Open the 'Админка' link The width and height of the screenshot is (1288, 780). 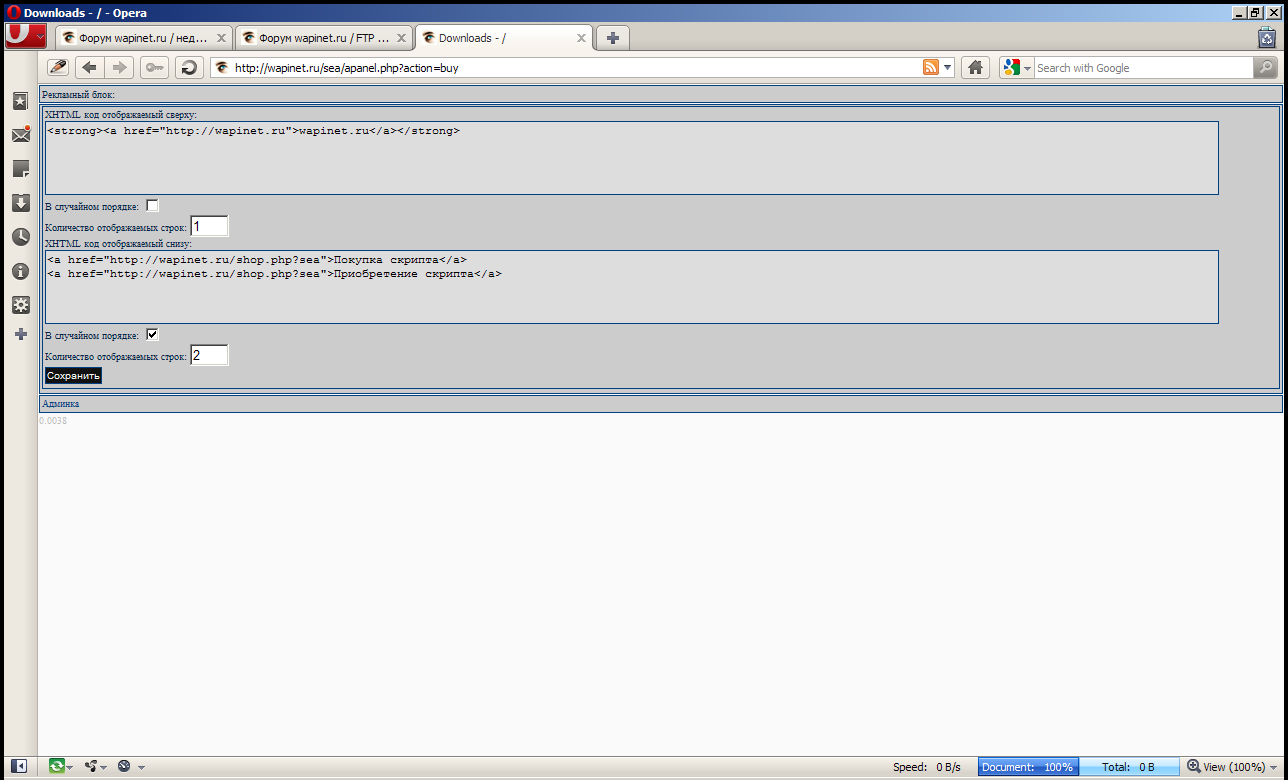click(60, 404)
